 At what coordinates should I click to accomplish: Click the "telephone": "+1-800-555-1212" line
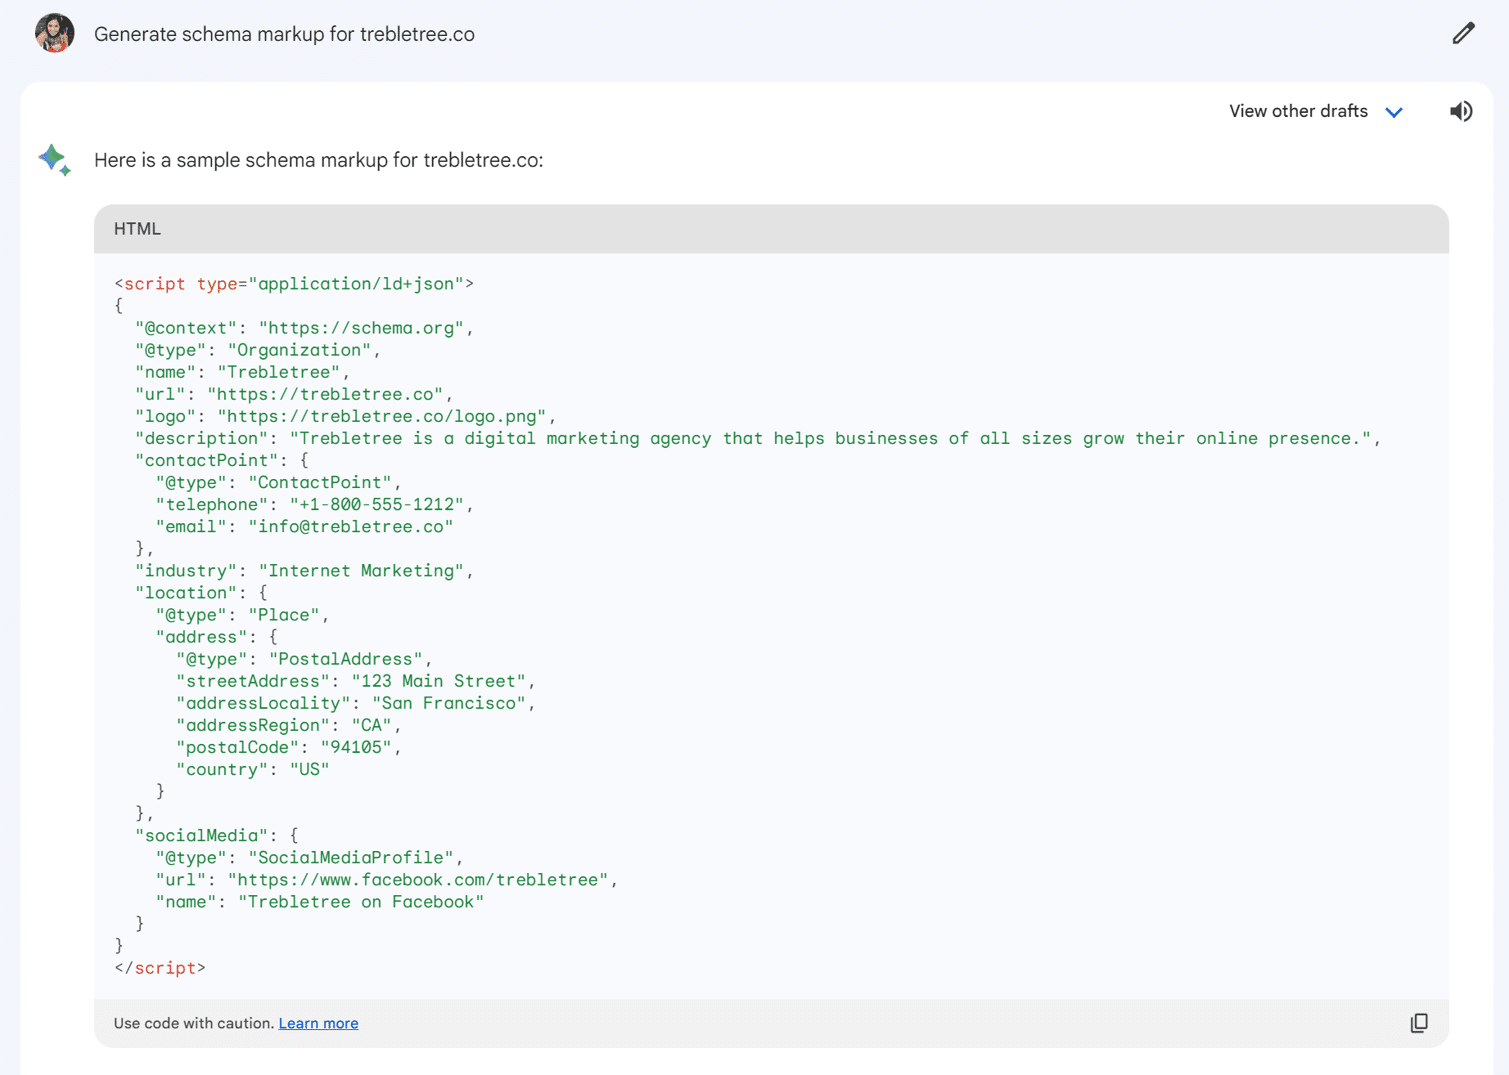pyautogui.click(x=314, y=504)
